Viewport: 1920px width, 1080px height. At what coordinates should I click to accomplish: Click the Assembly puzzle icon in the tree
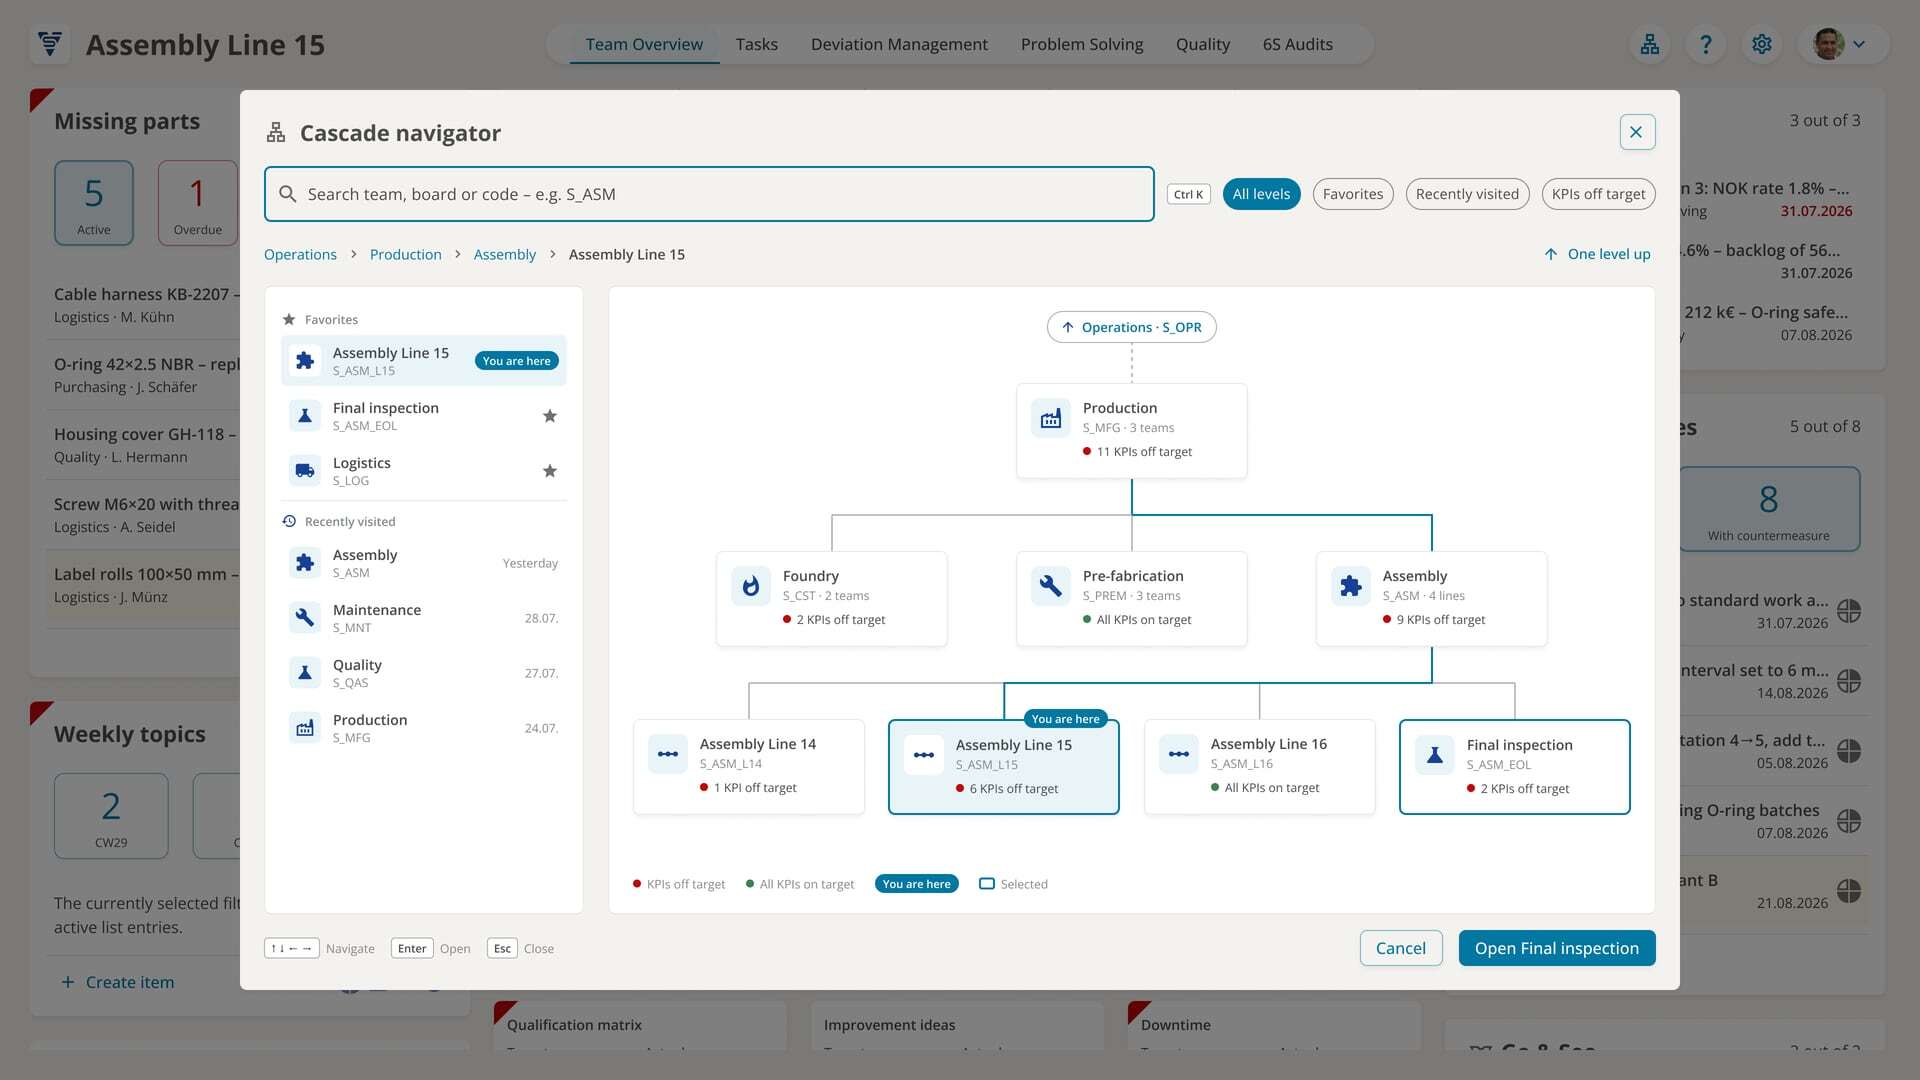pyautogui.click(x=1351, y=586)
